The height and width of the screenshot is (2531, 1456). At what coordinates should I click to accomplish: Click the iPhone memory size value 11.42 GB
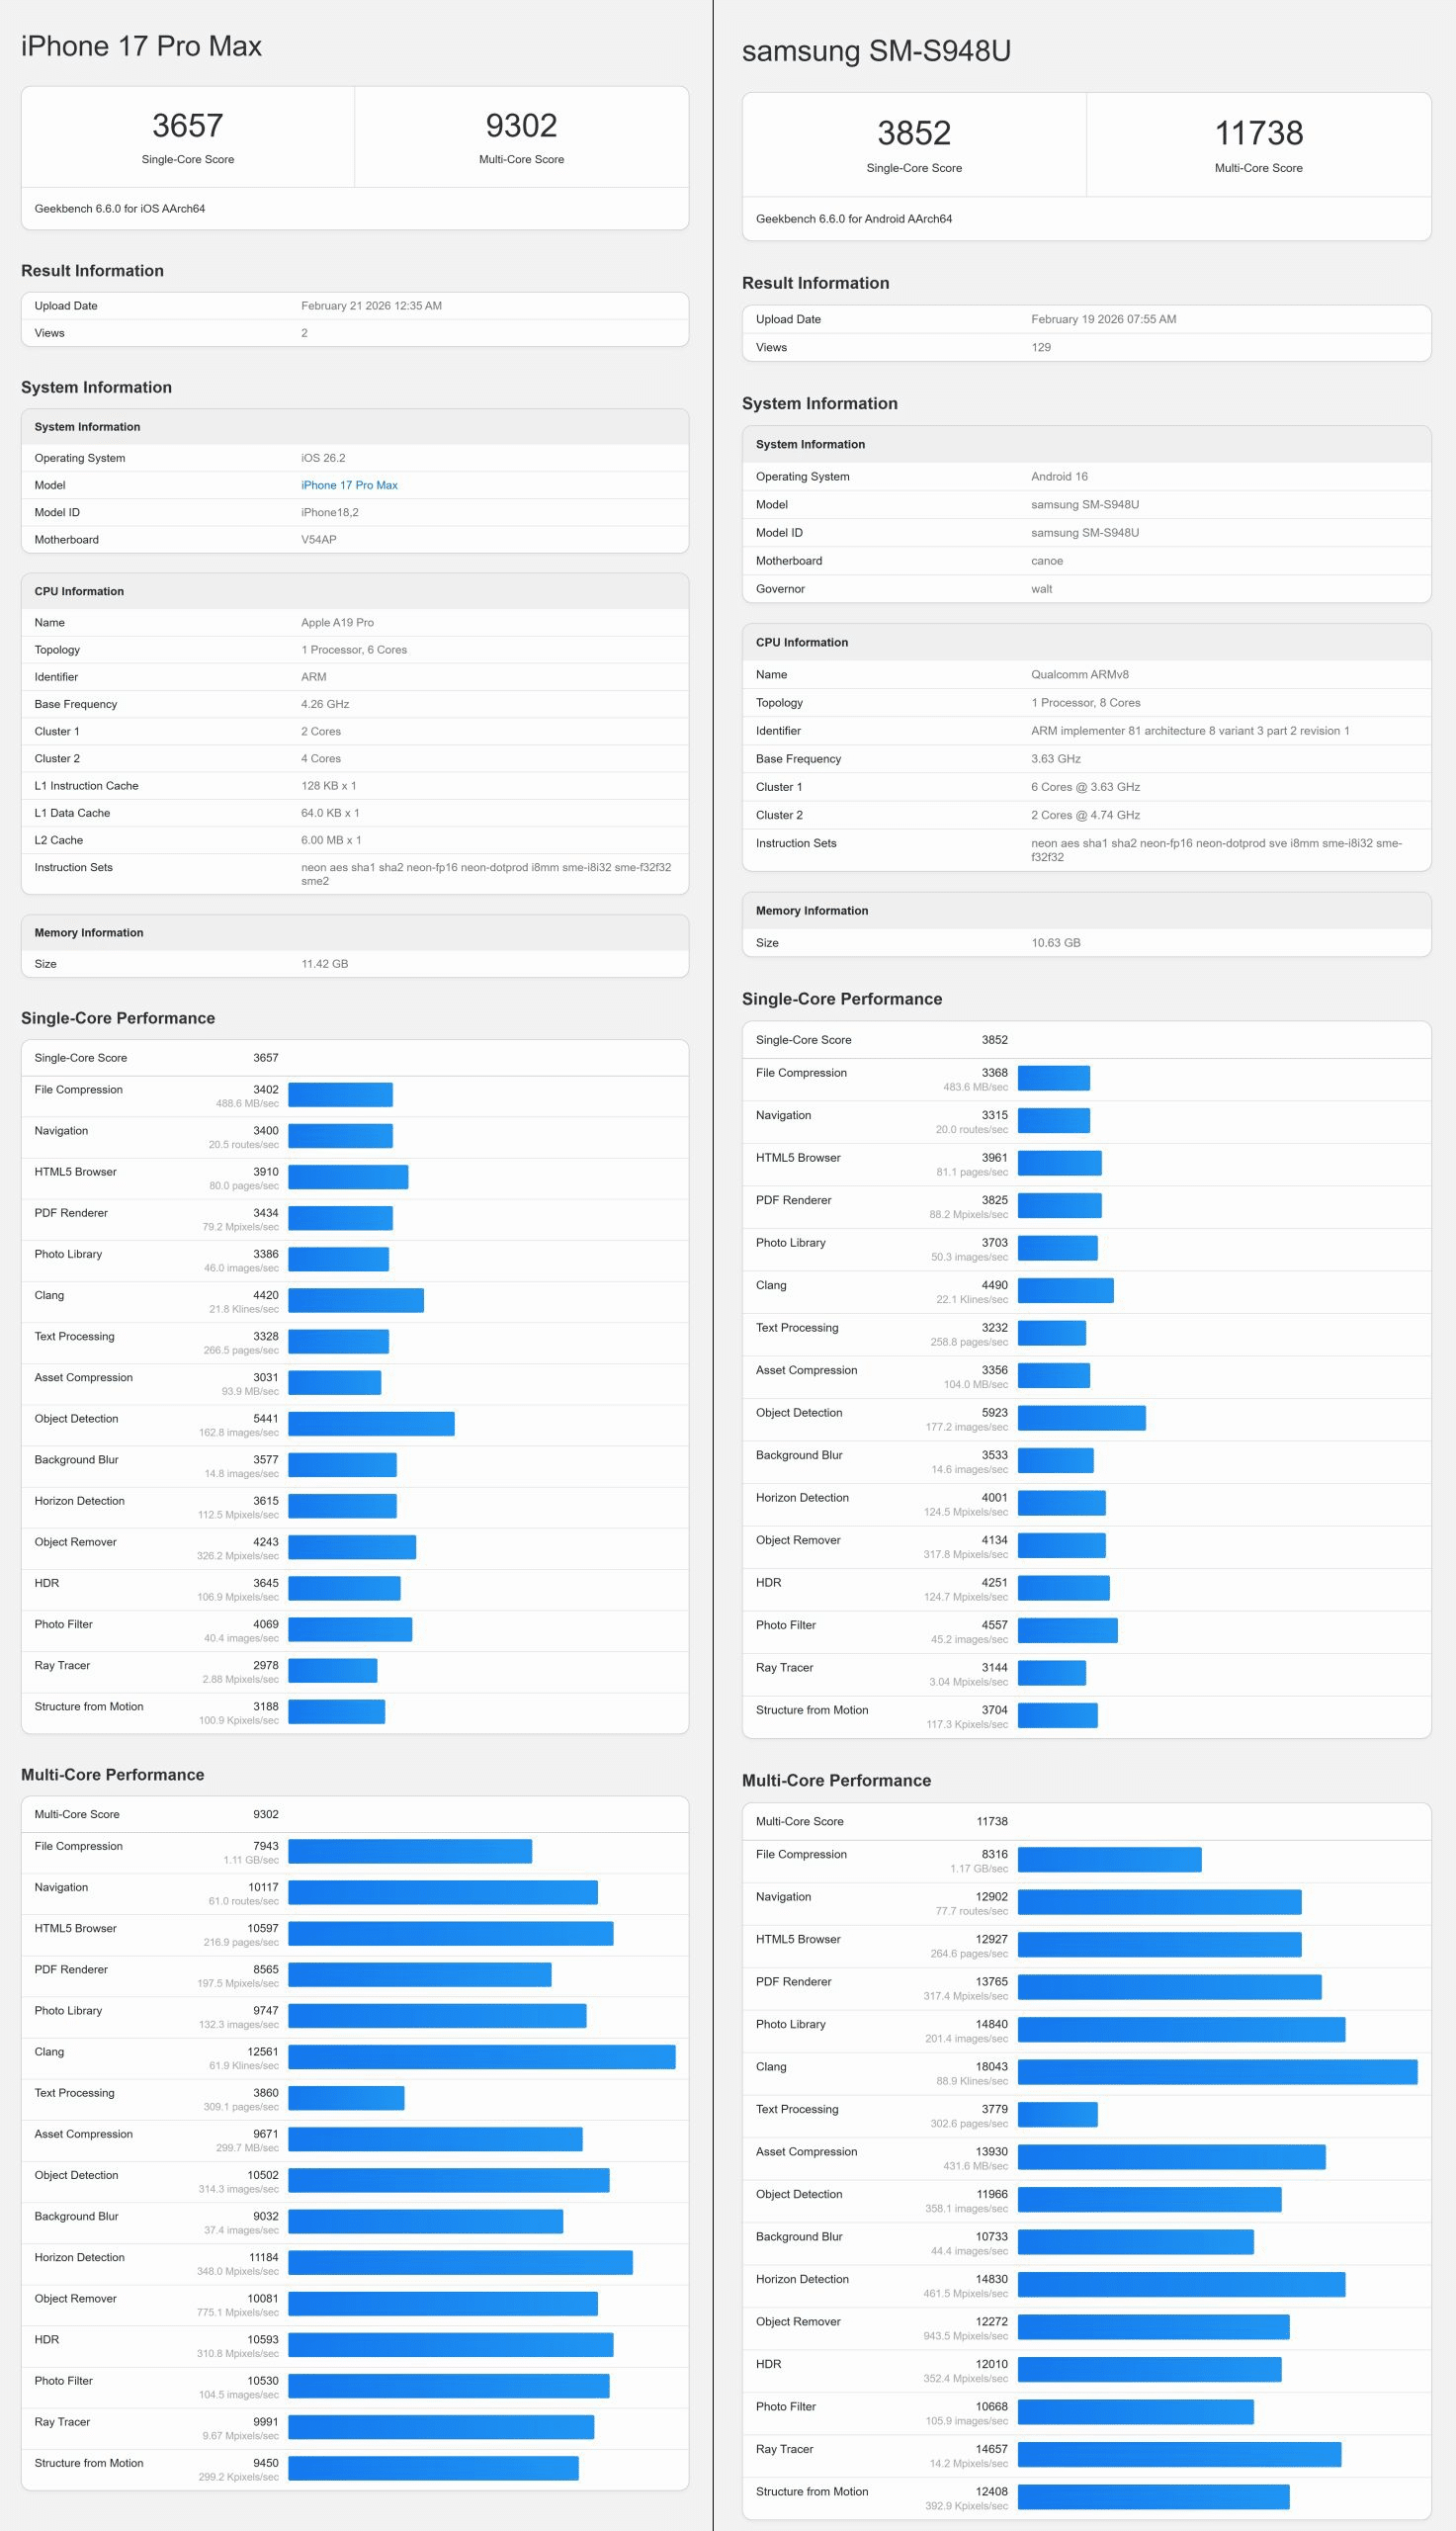324,964
